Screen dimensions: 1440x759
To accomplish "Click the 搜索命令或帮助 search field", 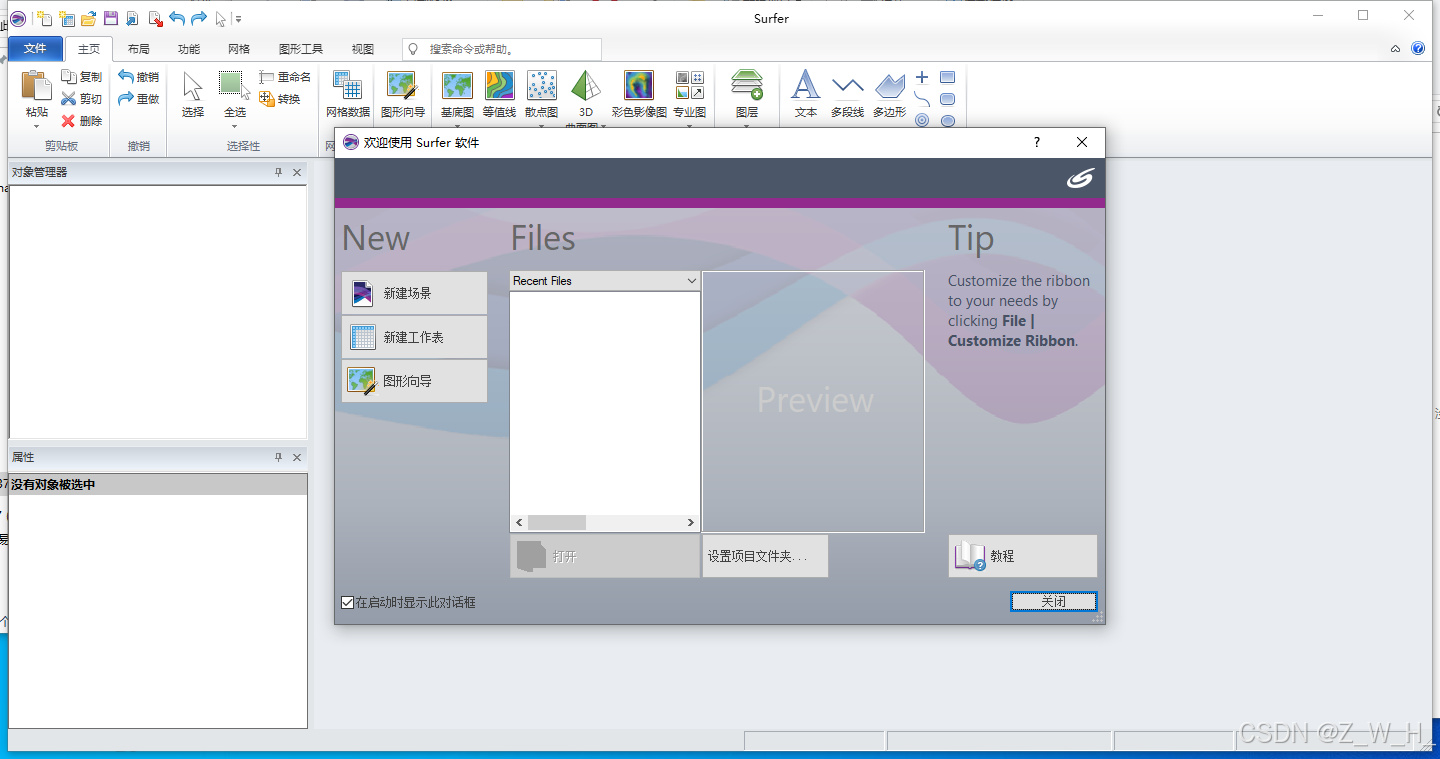I will (x=502, y=49).
